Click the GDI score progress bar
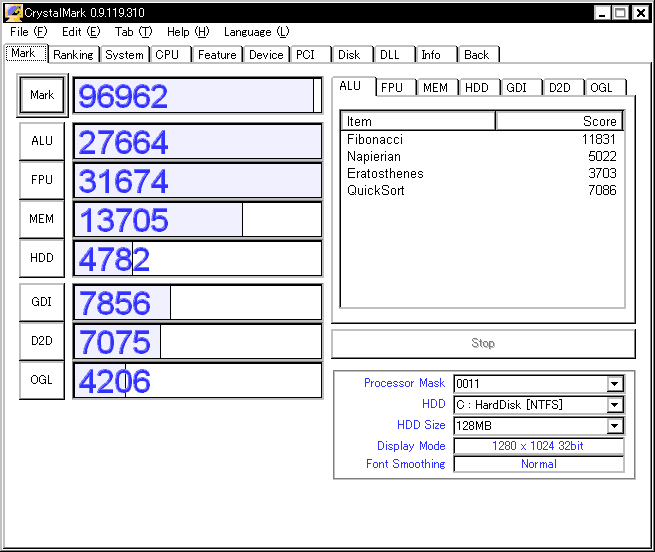 coord(198,302)
